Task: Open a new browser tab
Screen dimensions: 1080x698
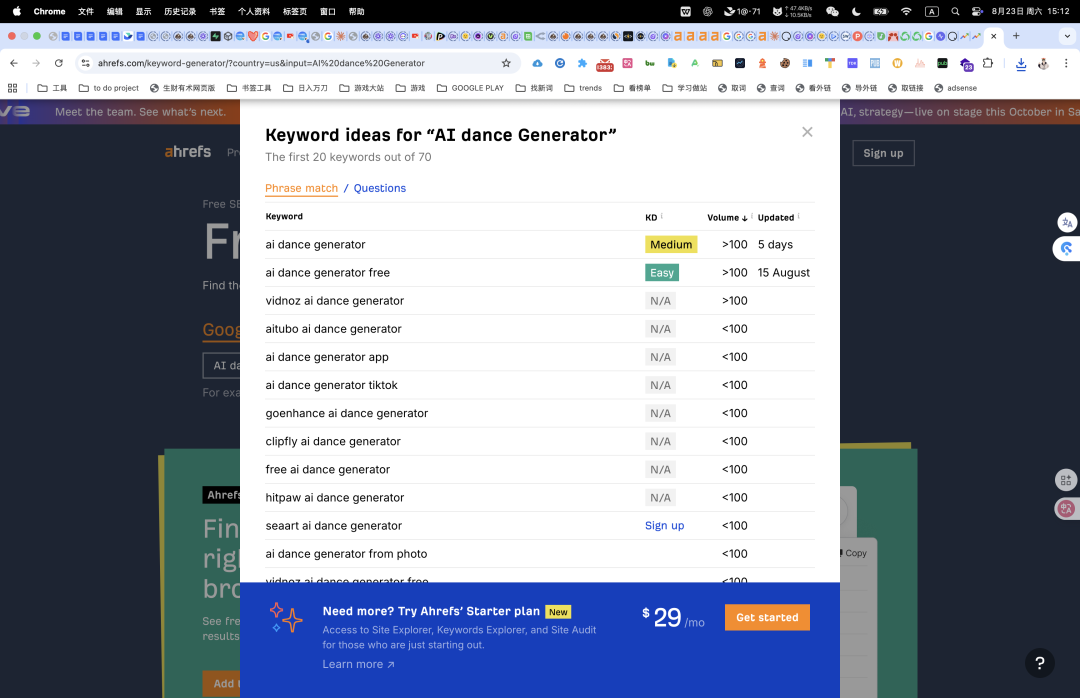Action: tap(1016, 36)
